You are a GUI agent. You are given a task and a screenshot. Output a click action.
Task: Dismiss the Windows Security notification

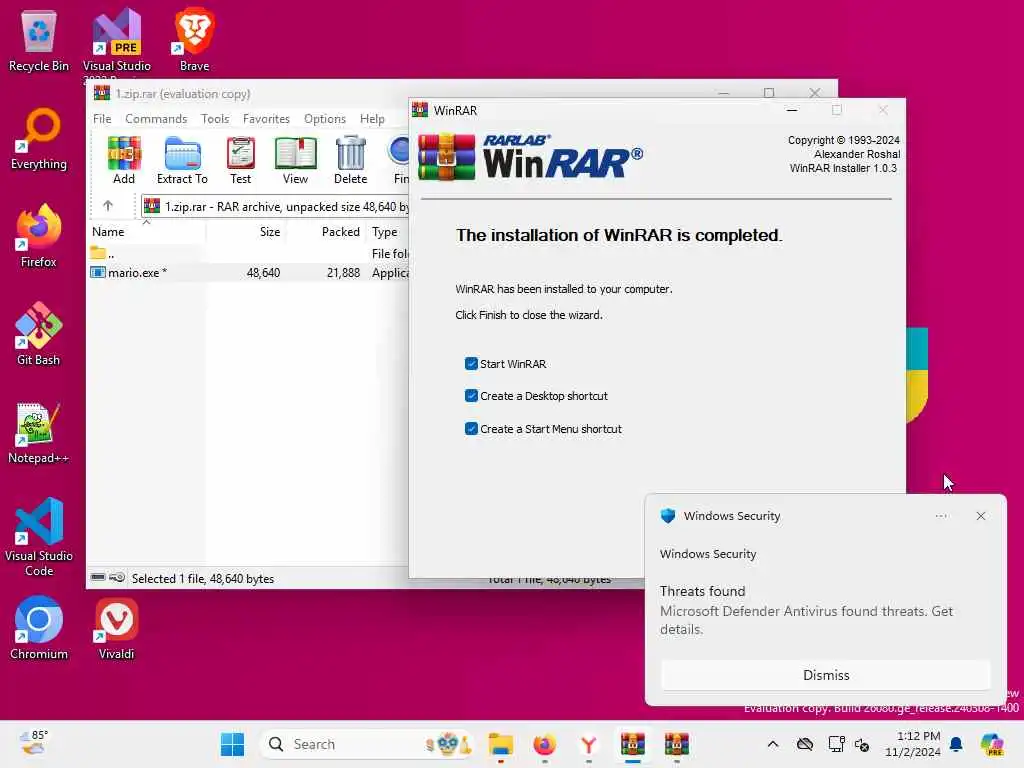(826, 675)
